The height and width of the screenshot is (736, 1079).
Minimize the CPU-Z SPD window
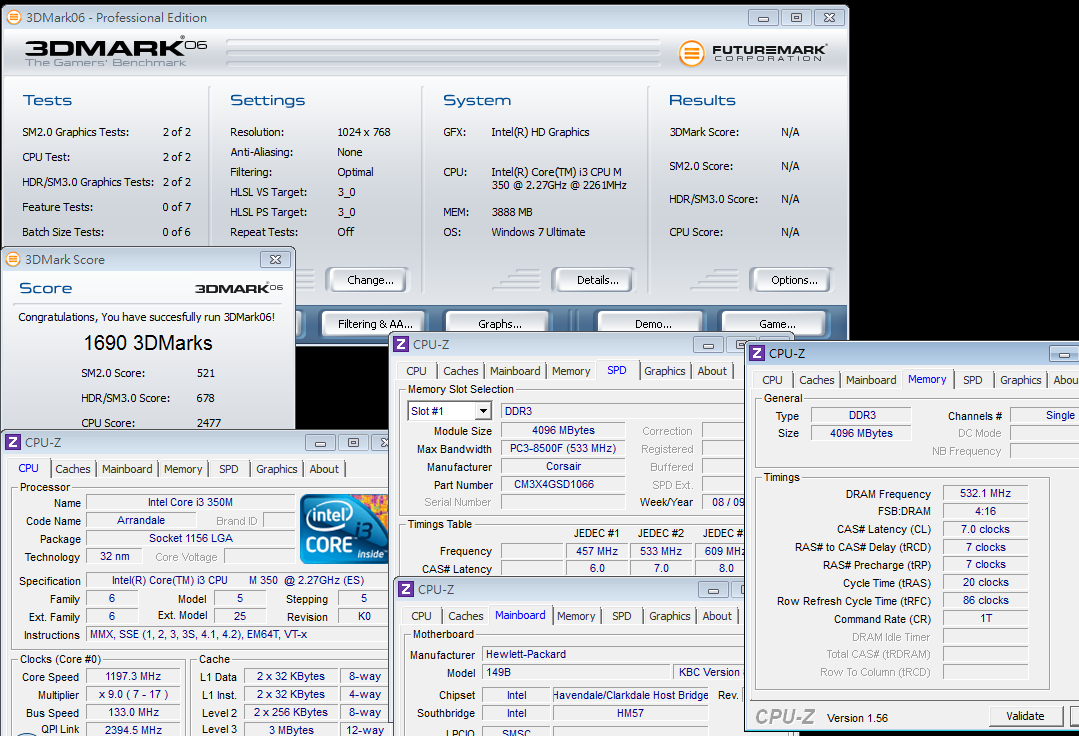(x=708, y=345)
